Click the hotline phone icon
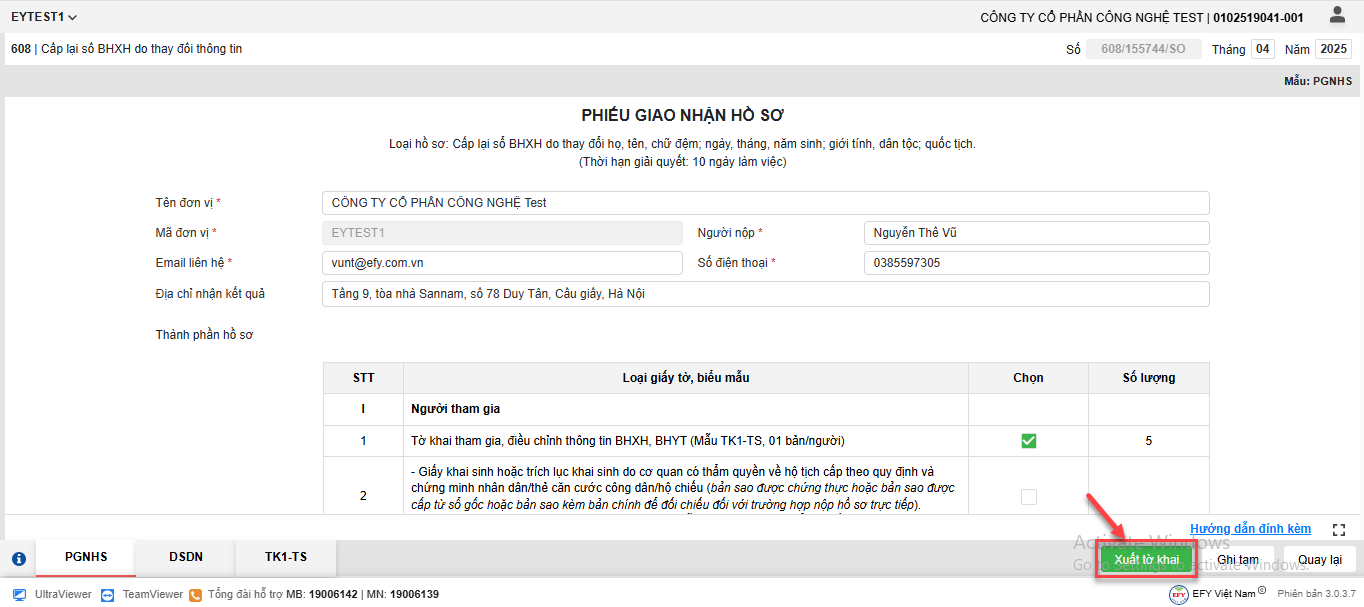Screen dimensions: 1364x607 pos(196,594)
